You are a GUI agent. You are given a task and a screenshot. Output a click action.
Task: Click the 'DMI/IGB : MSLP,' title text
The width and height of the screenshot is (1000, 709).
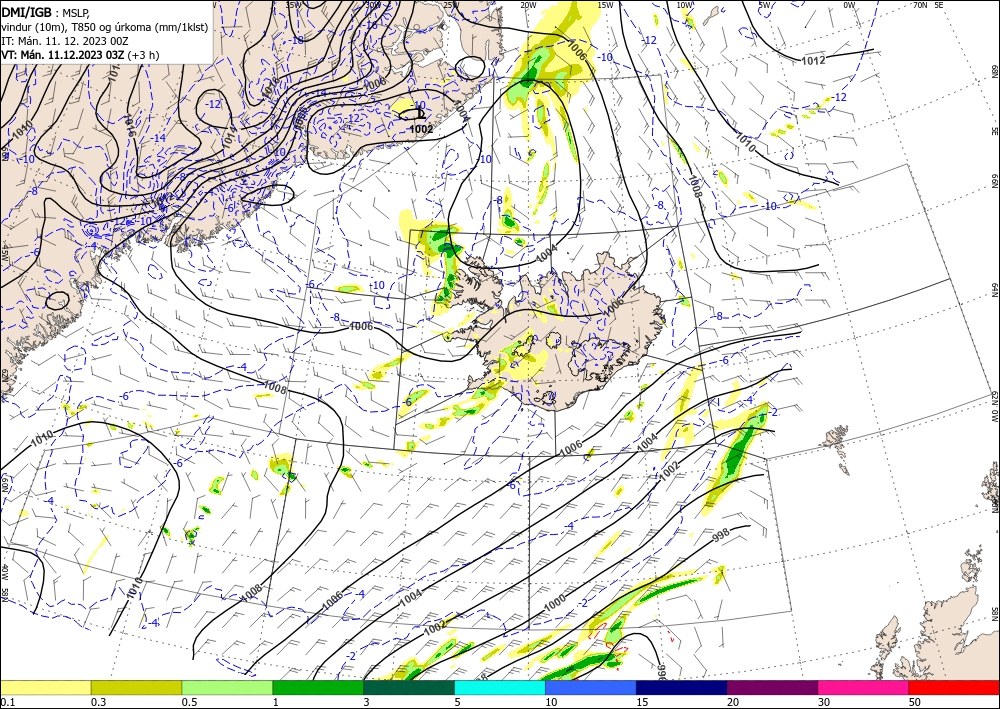[45, 11]
